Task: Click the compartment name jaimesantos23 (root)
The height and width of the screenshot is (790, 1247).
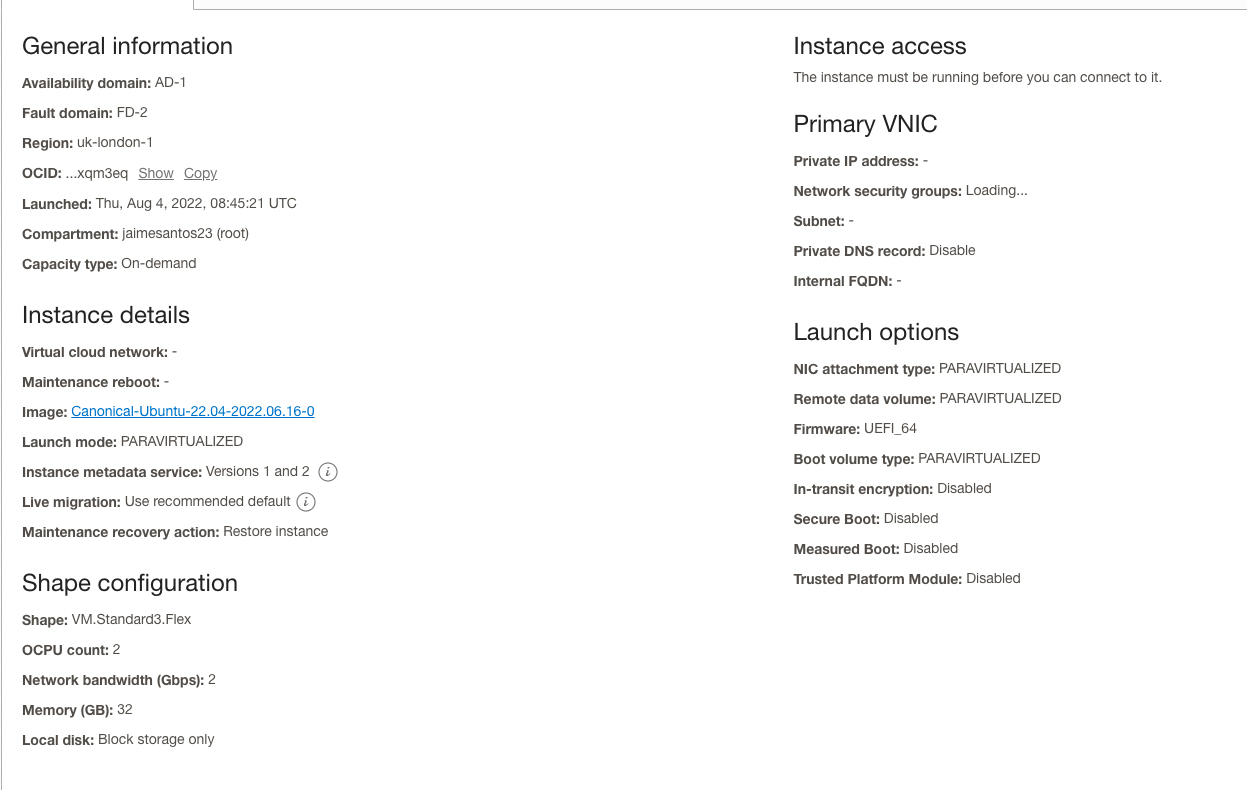Action: coord(186,233)
